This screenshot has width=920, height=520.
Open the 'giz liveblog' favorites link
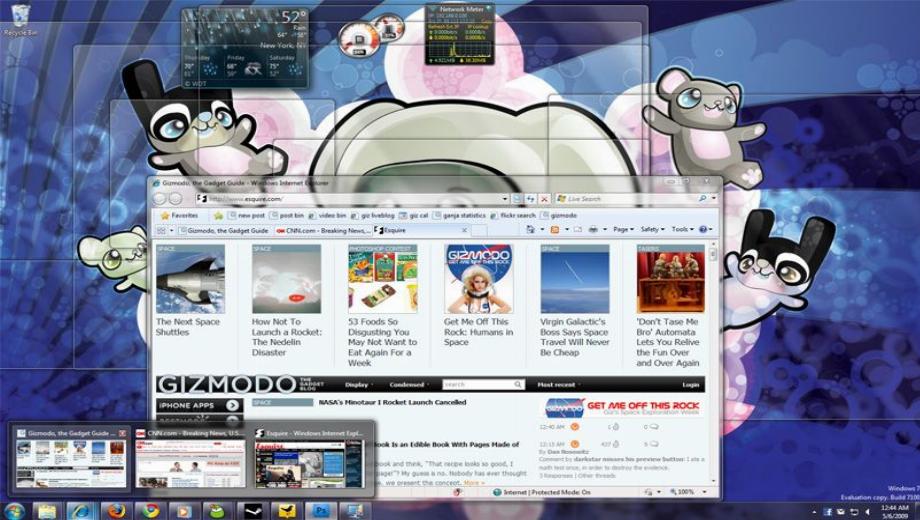coord(372,215)
